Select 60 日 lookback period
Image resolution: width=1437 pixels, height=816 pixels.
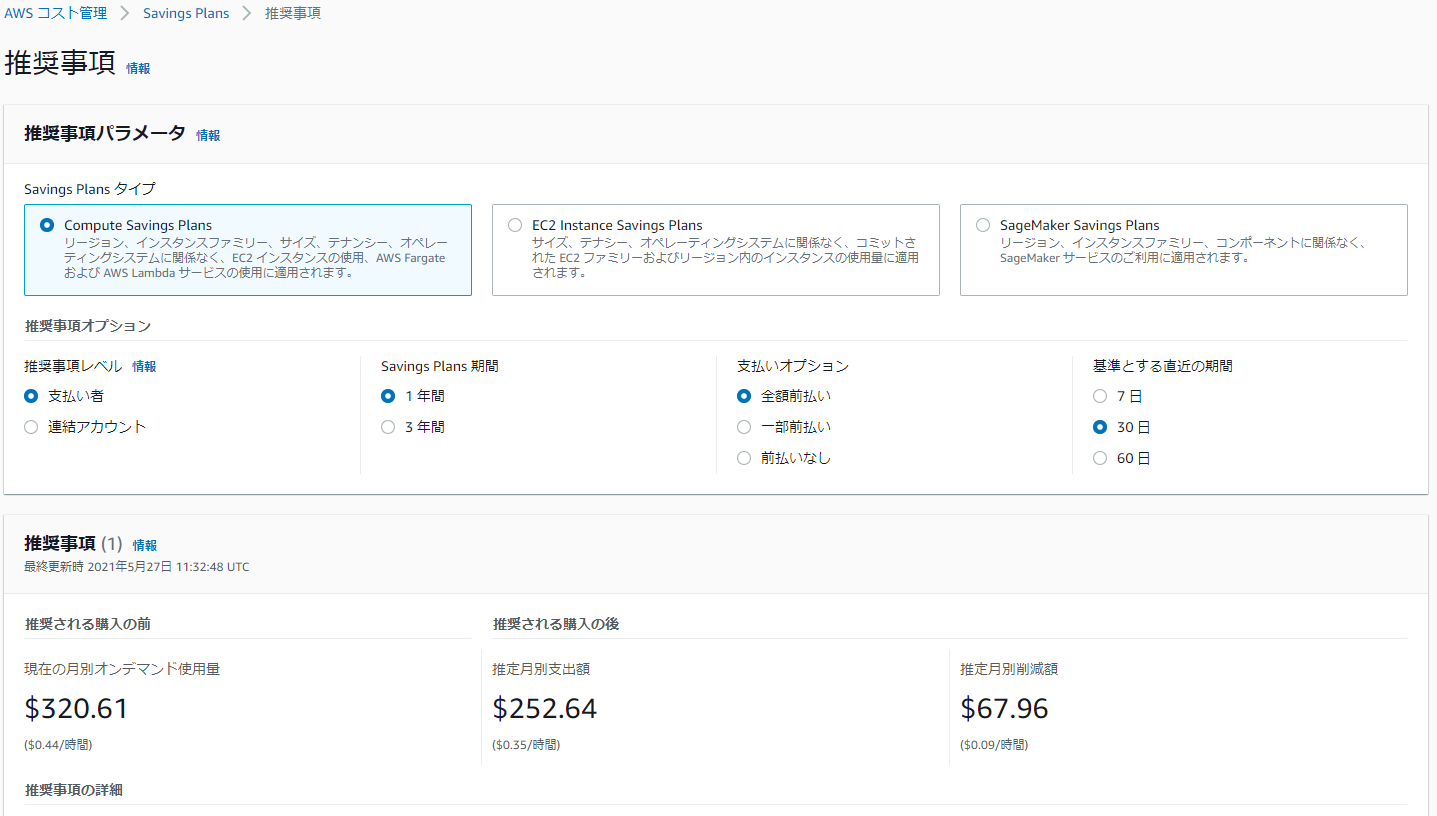(x=1100, y=458)
